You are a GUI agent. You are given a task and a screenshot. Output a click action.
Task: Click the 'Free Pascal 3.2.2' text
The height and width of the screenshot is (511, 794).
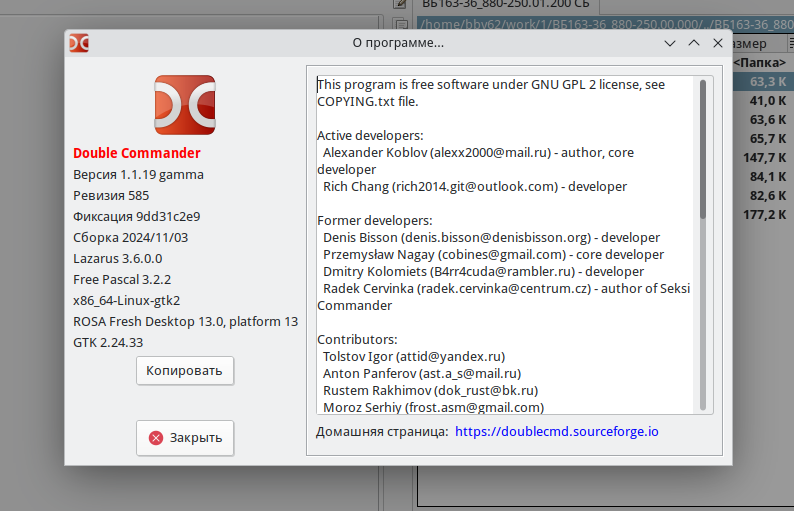(x=122, y=280)
